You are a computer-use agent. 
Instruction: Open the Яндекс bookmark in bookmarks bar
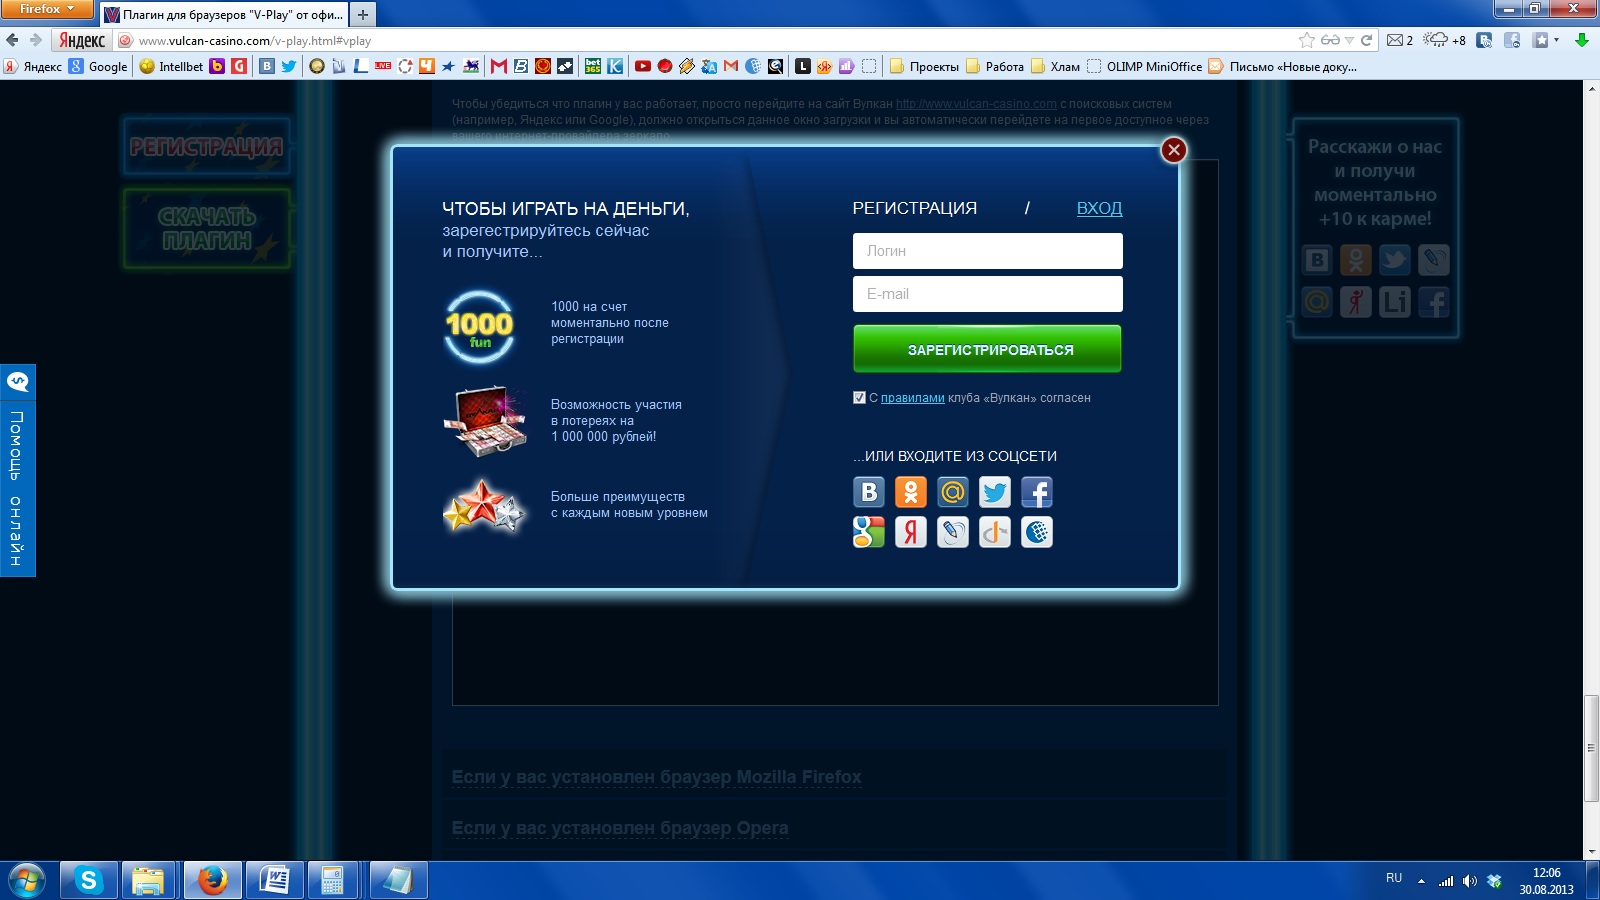coord(32,66)
